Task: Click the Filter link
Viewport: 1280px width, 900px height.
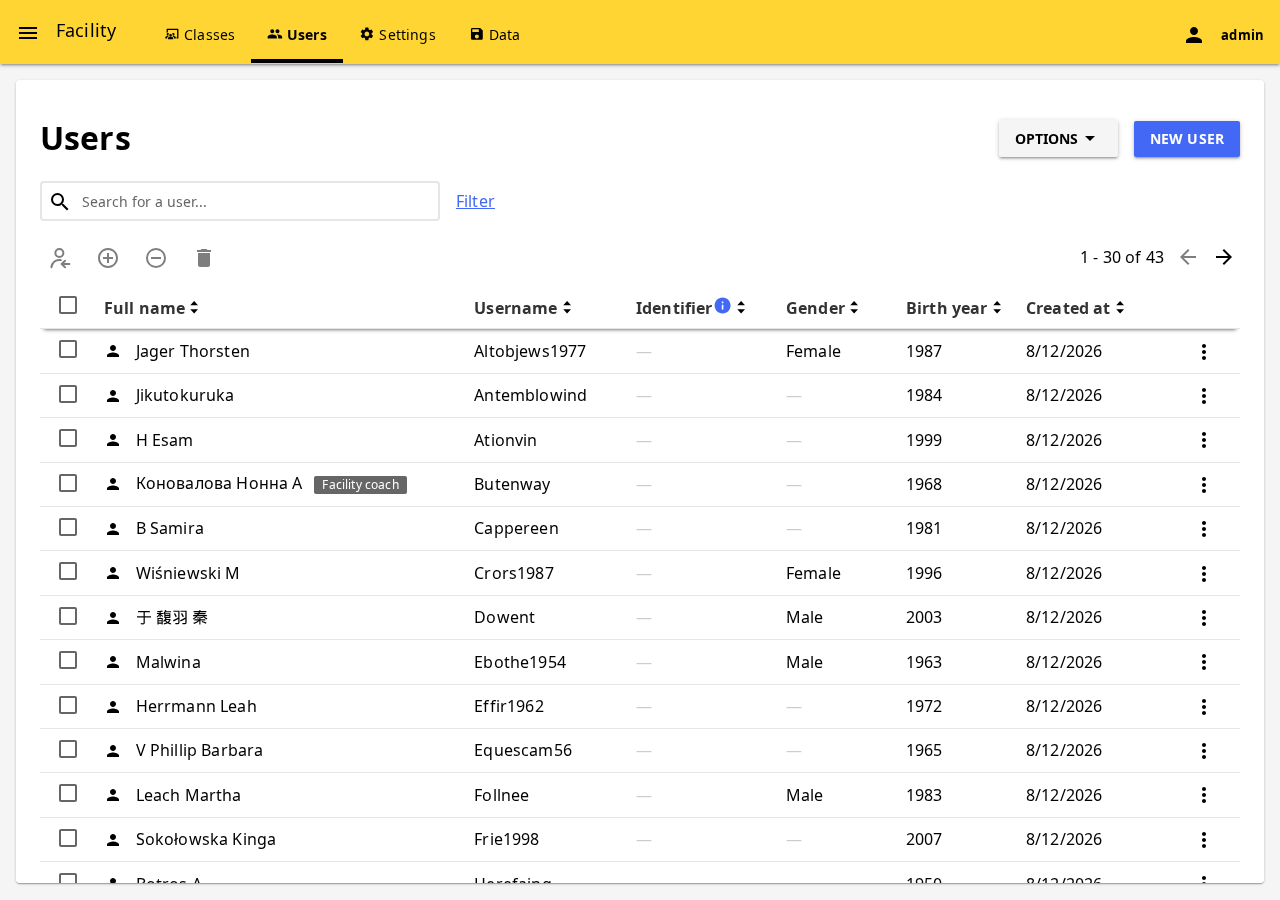Action: pos(475,201)
